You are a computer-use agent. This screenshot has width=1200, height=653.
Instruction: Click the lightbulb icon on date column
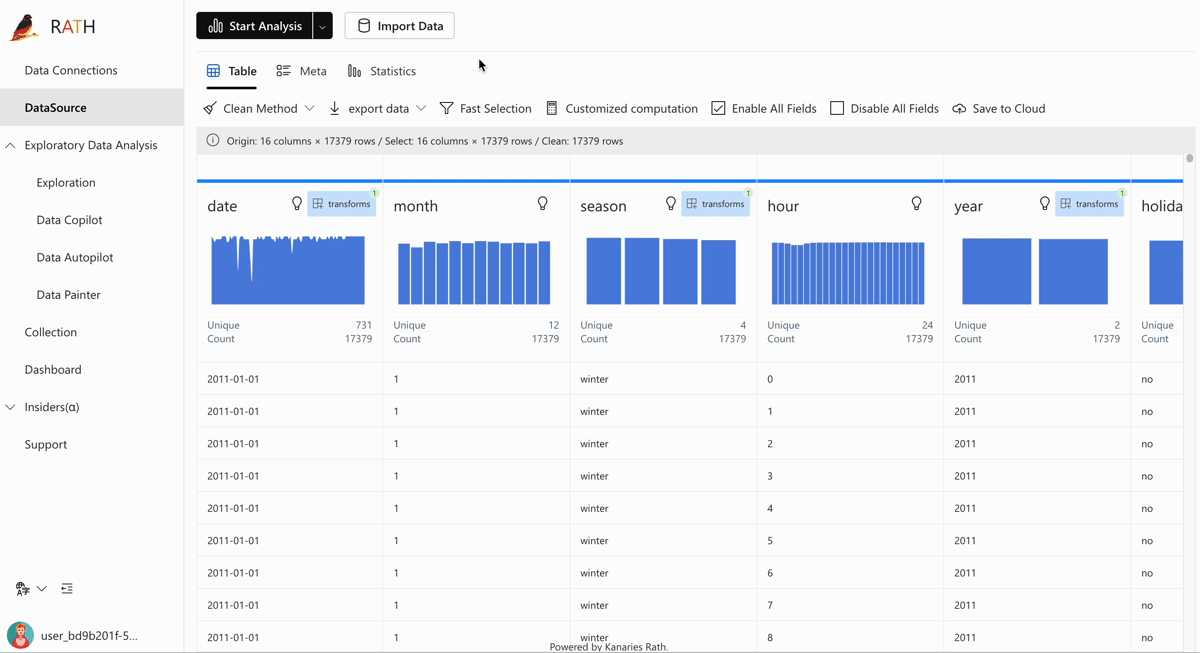(x=297, y=203)
